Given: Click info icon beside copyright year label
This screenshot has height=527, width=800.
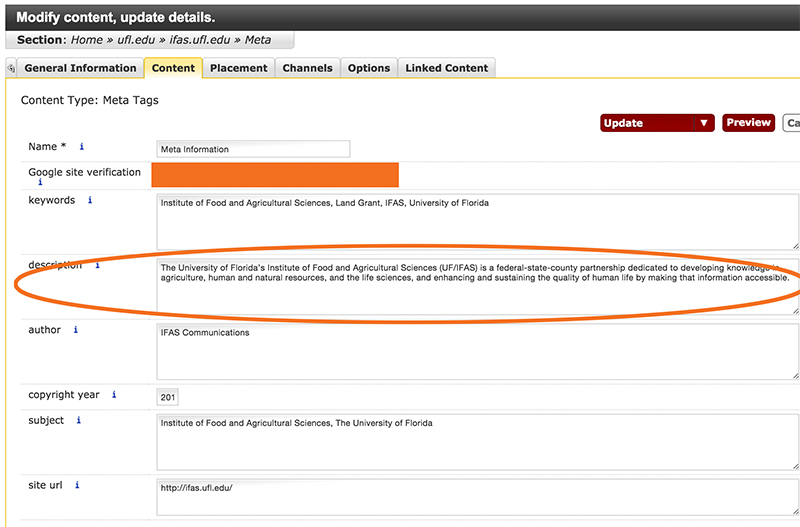Looking at the screenshot, I should click(x=114, y=395).
